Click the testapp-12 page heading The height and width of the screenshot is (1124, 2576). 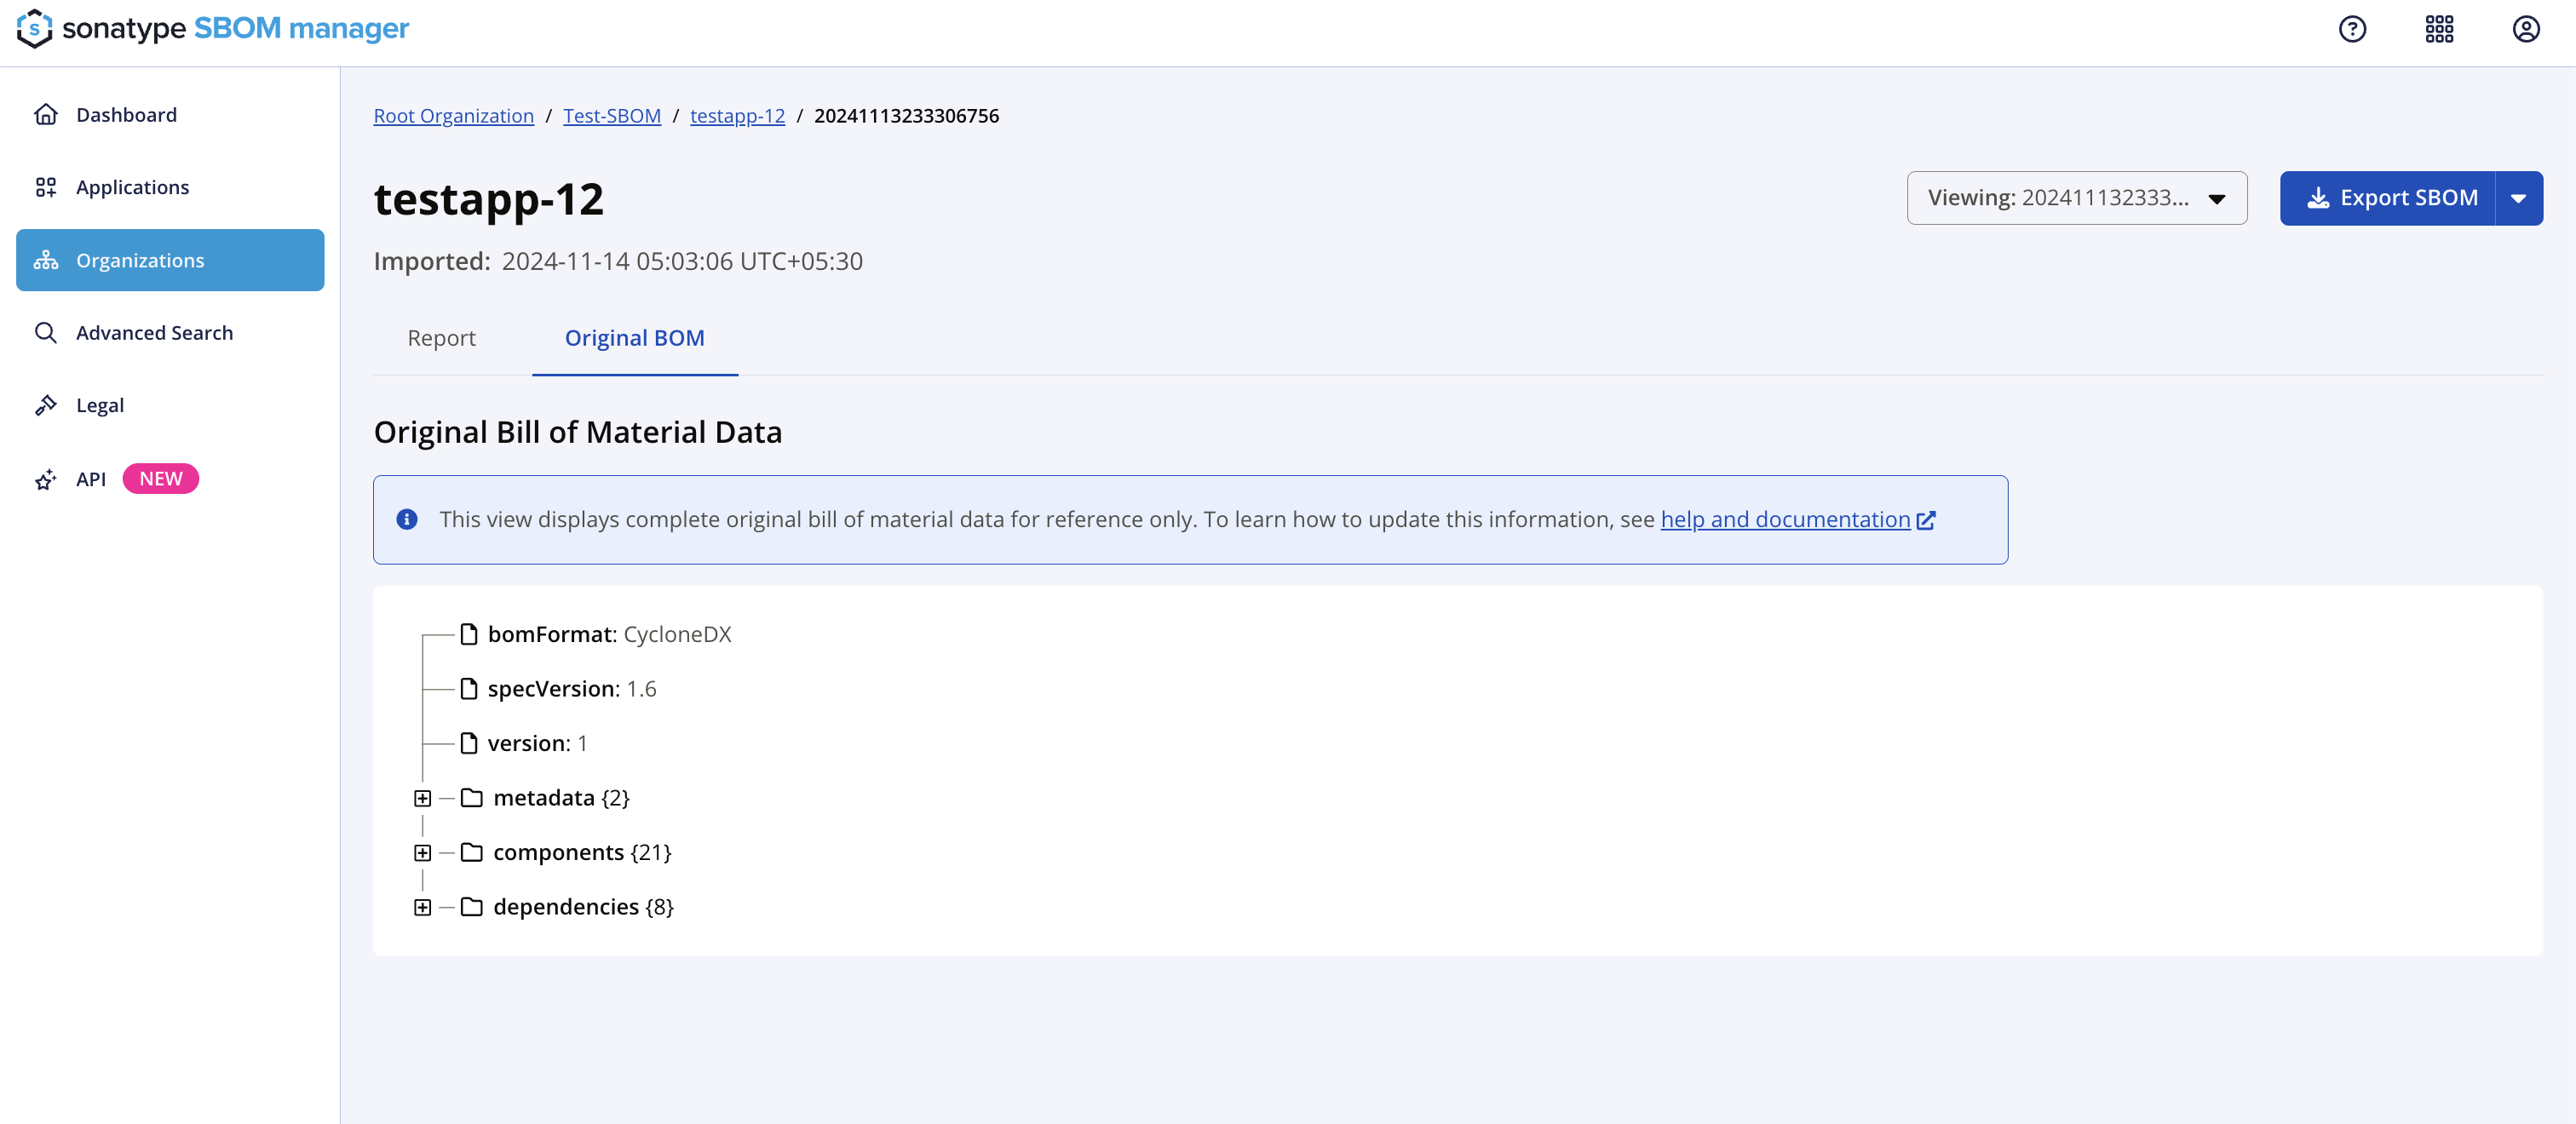(x=489, y=199)
